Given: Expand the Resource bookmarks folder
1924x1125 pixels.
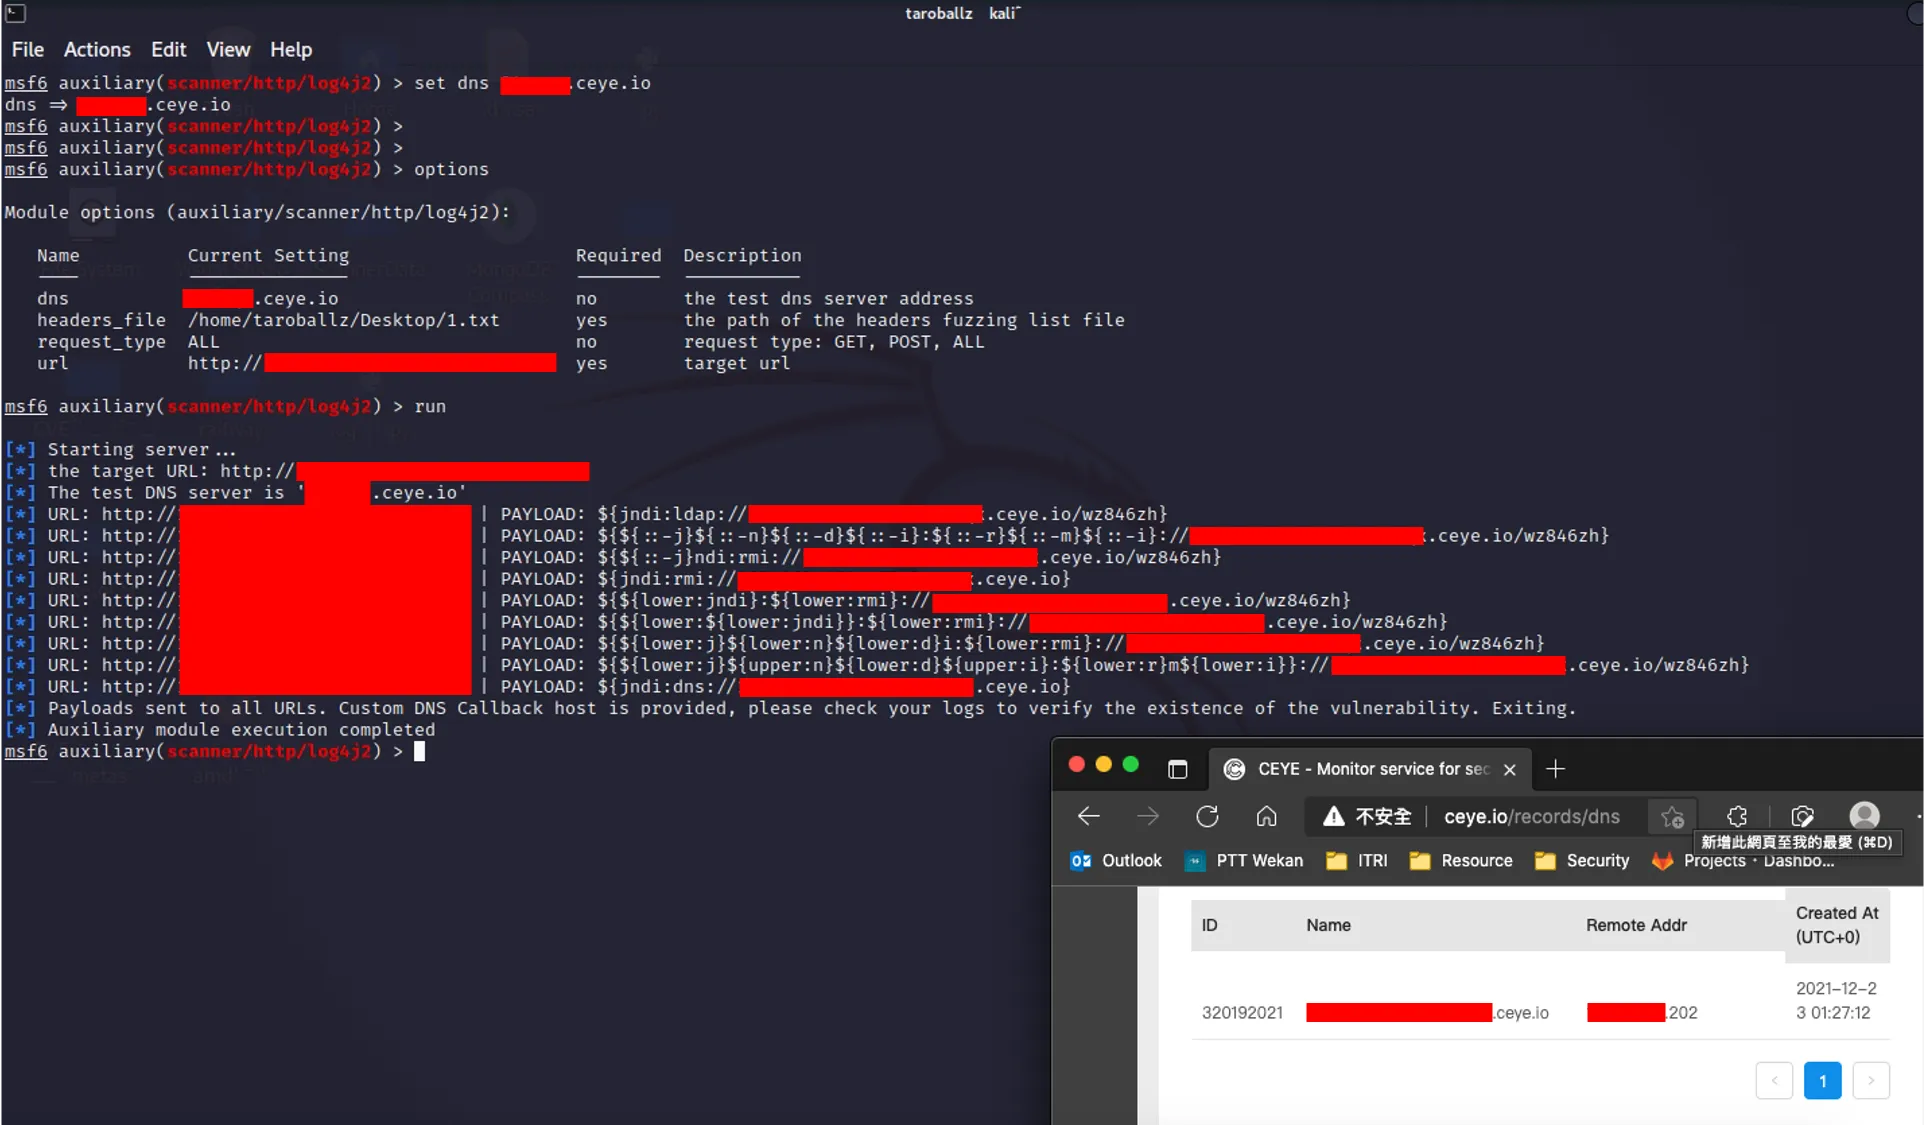Looking at the screenshot, I should coord(1461,861).
